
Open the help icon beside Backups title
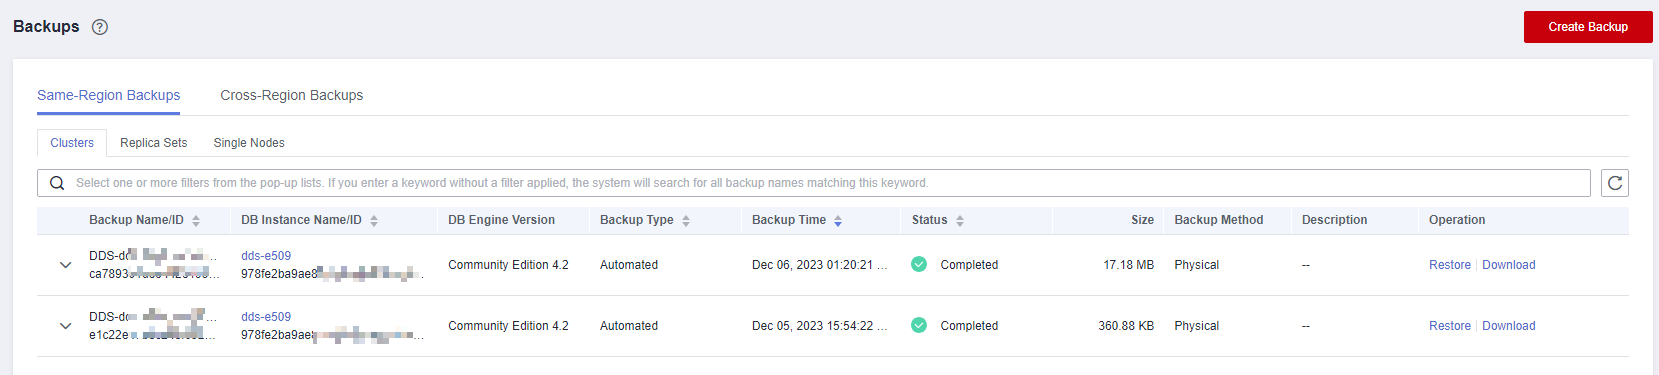pyautogui.click(x=100, y=27)
